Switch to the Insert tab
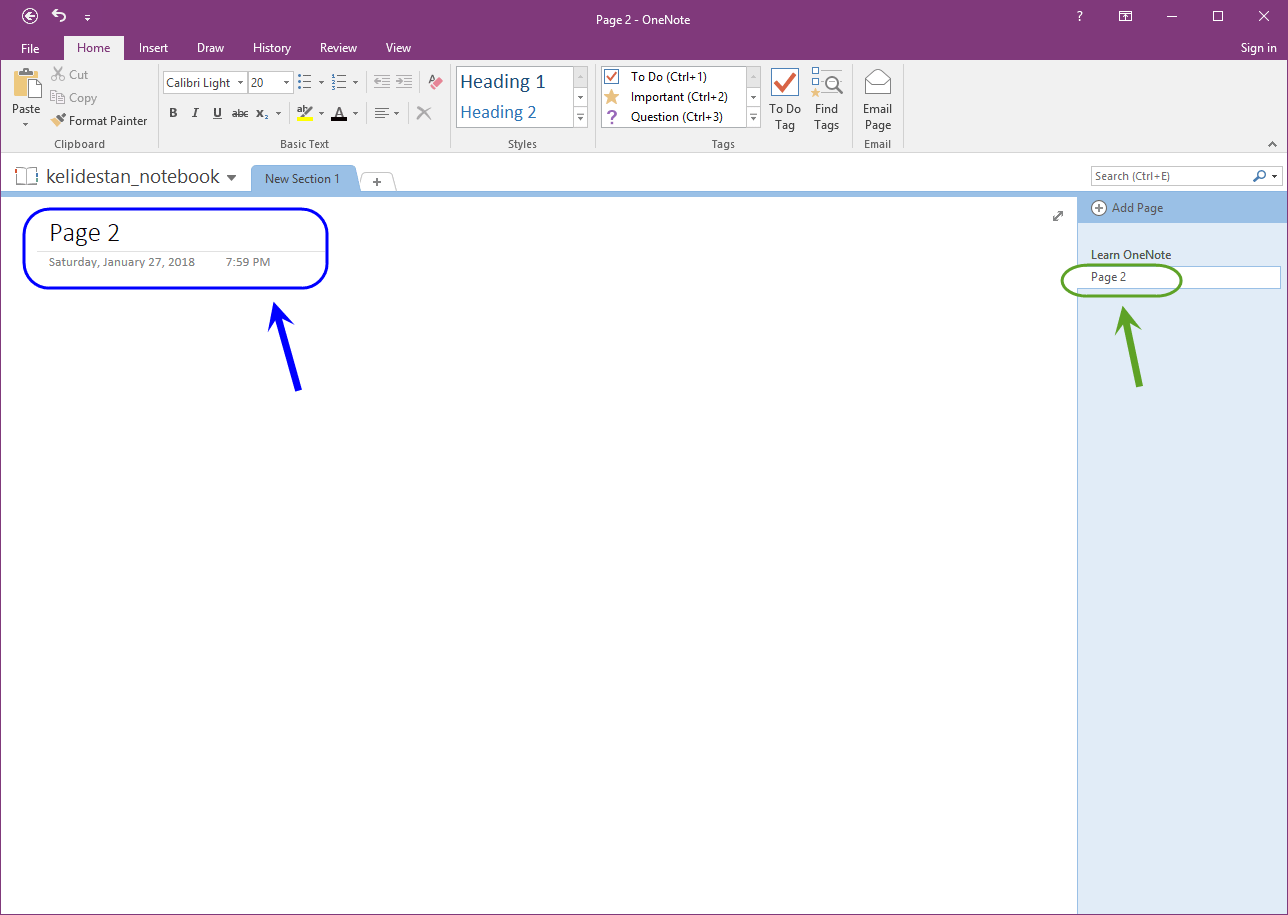 153,48
